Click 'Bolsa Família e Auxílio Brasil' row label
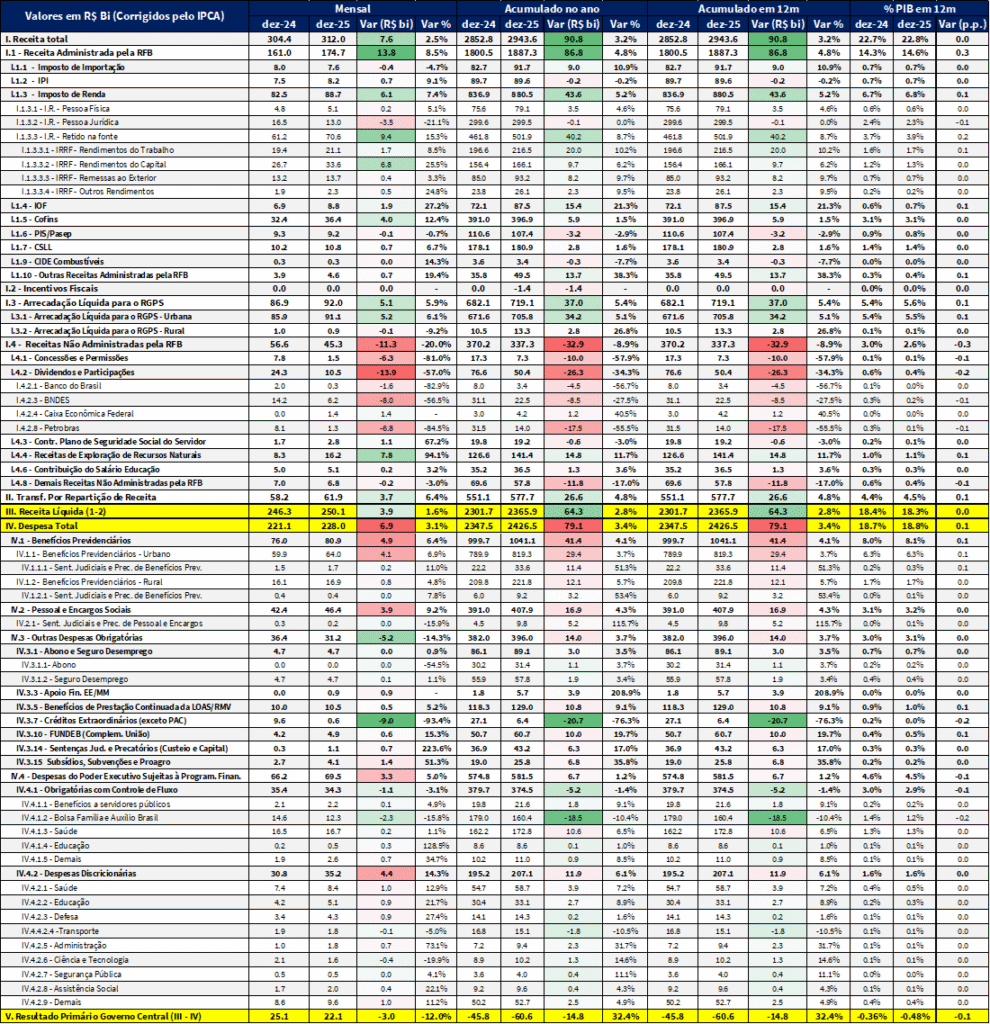Image resolution: width=990 pixels, height=1024 pixels. [88, 817]
